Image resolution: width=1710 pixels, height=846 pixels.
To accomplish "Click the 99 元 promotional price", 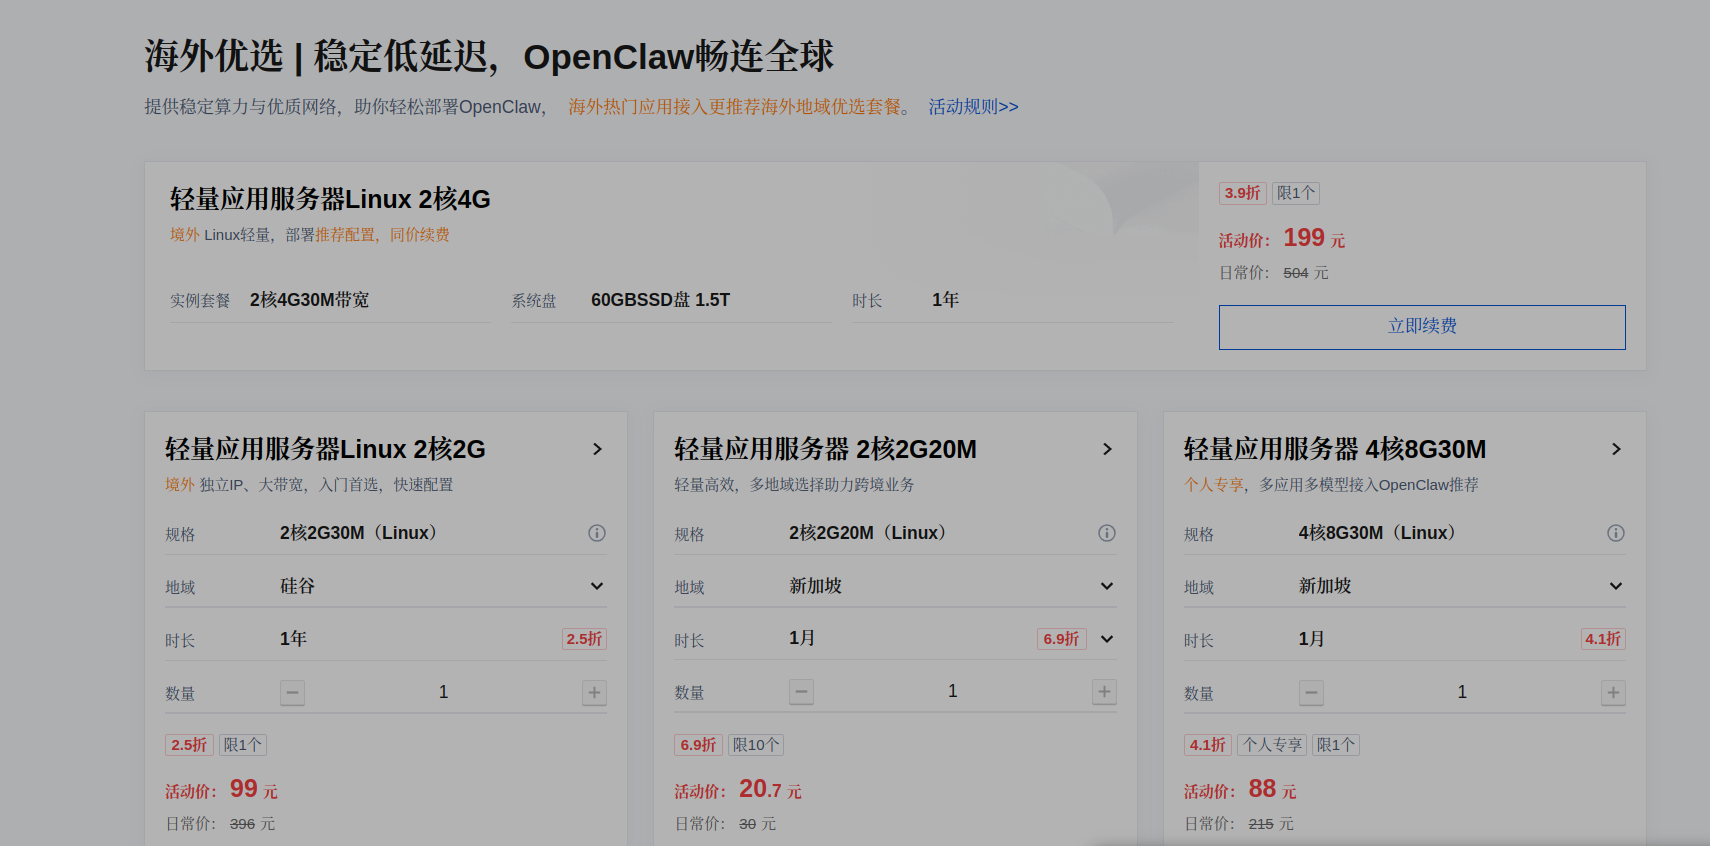I will coord(254,789).
